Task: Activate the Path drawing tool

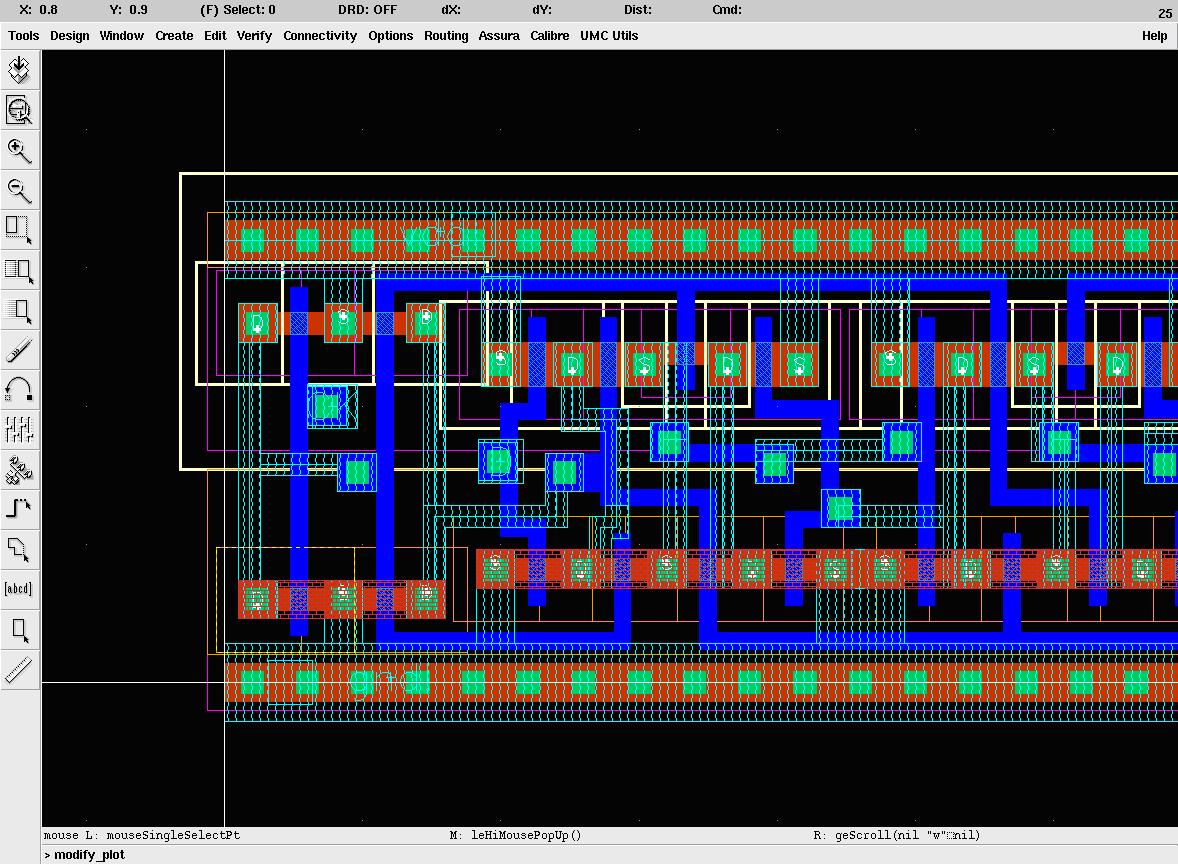Action: [x=20, y=509]
